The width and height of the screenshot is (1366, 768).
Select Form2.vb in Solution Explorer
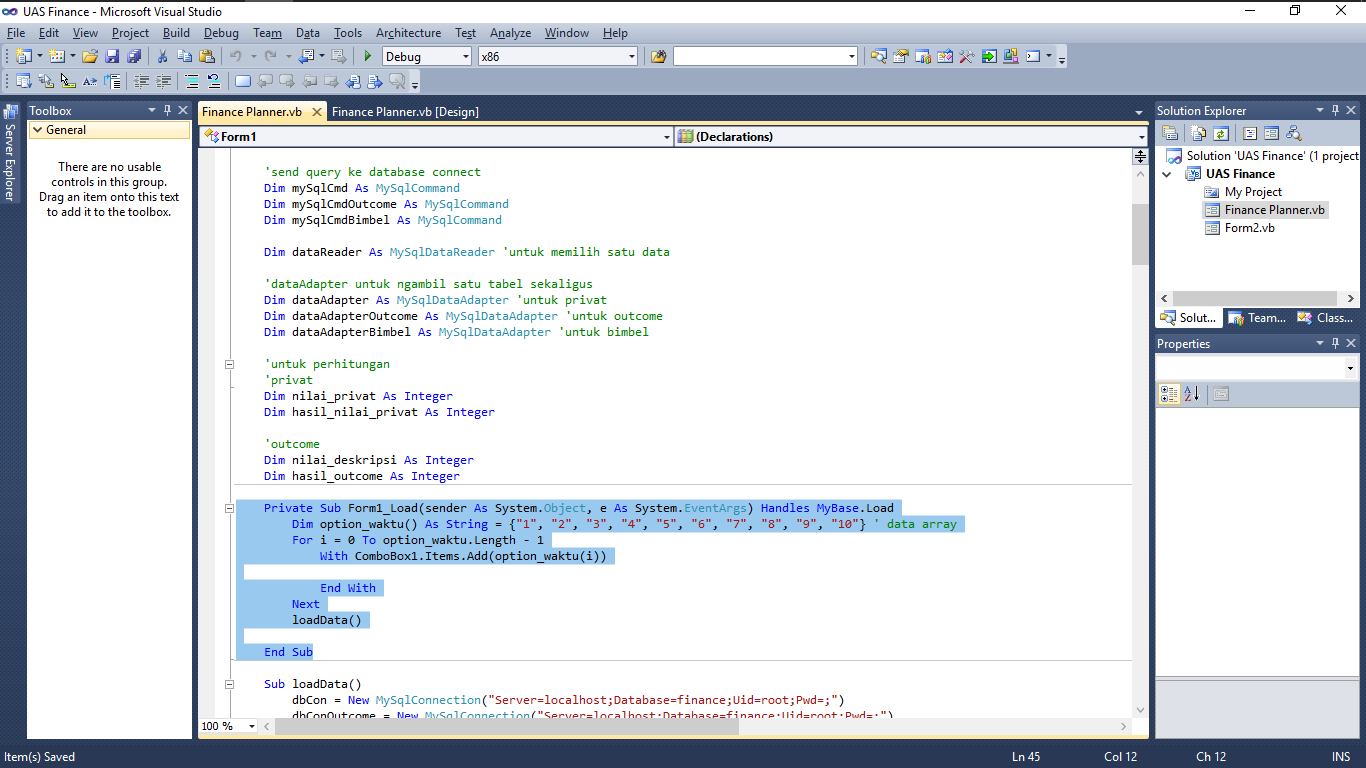1249,228
